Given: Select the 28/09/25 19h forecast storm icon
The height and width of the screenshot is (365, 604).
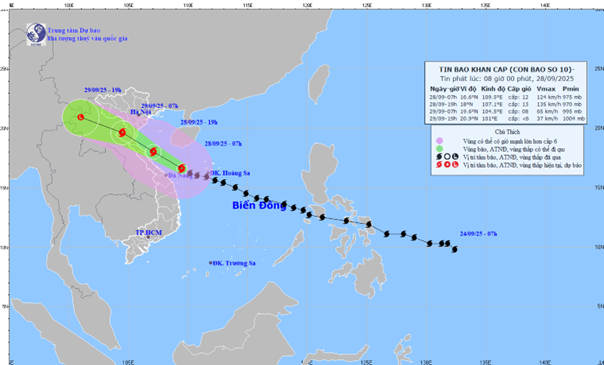Looking at the screenshot, I should (153, 151).
